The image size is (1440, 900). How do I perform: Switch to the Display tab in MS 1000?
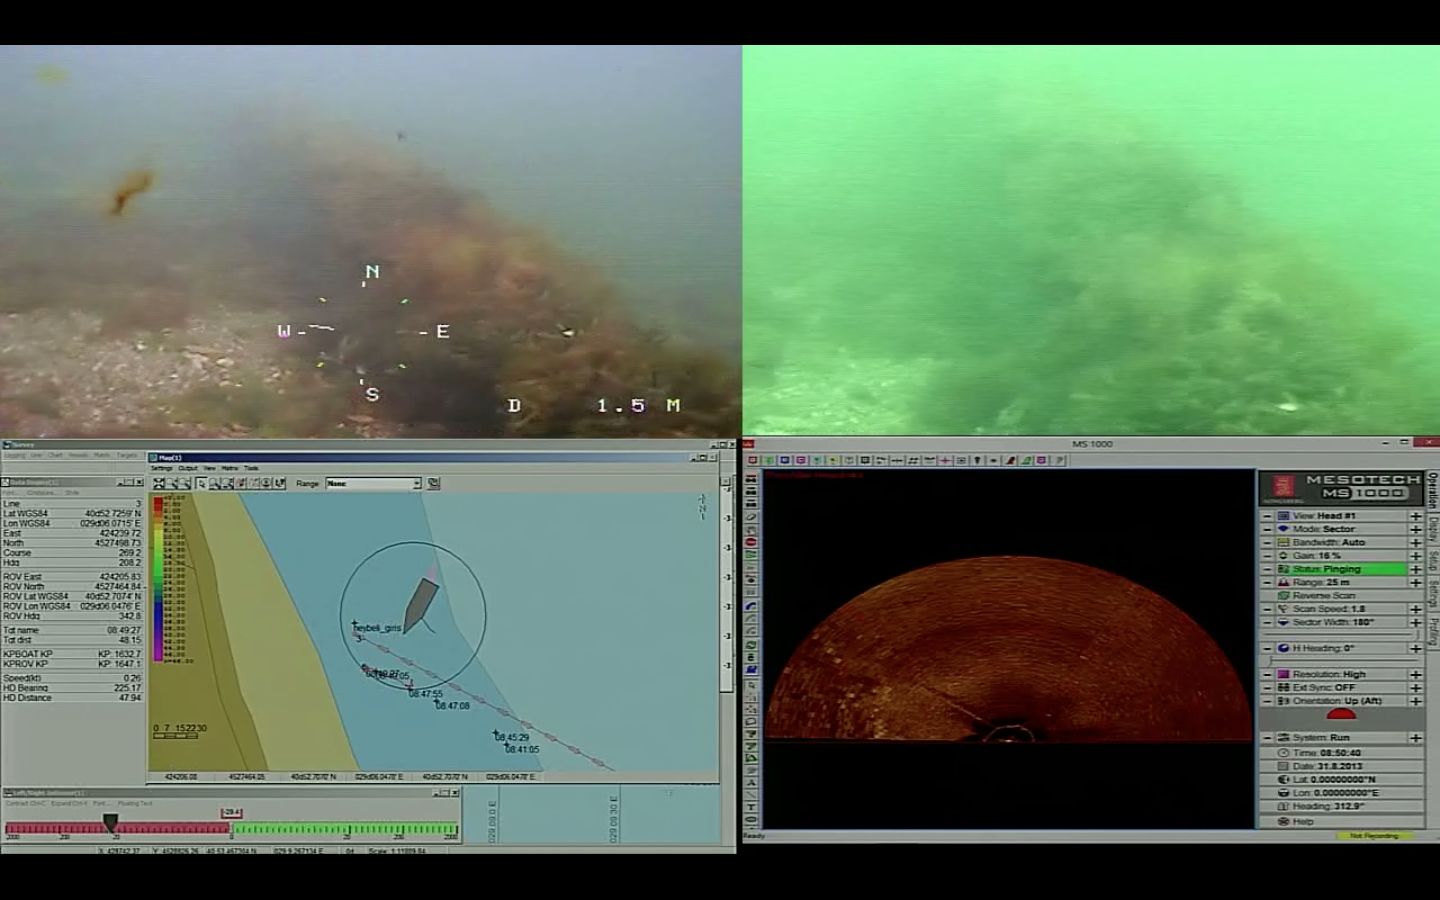[1432, 527]
